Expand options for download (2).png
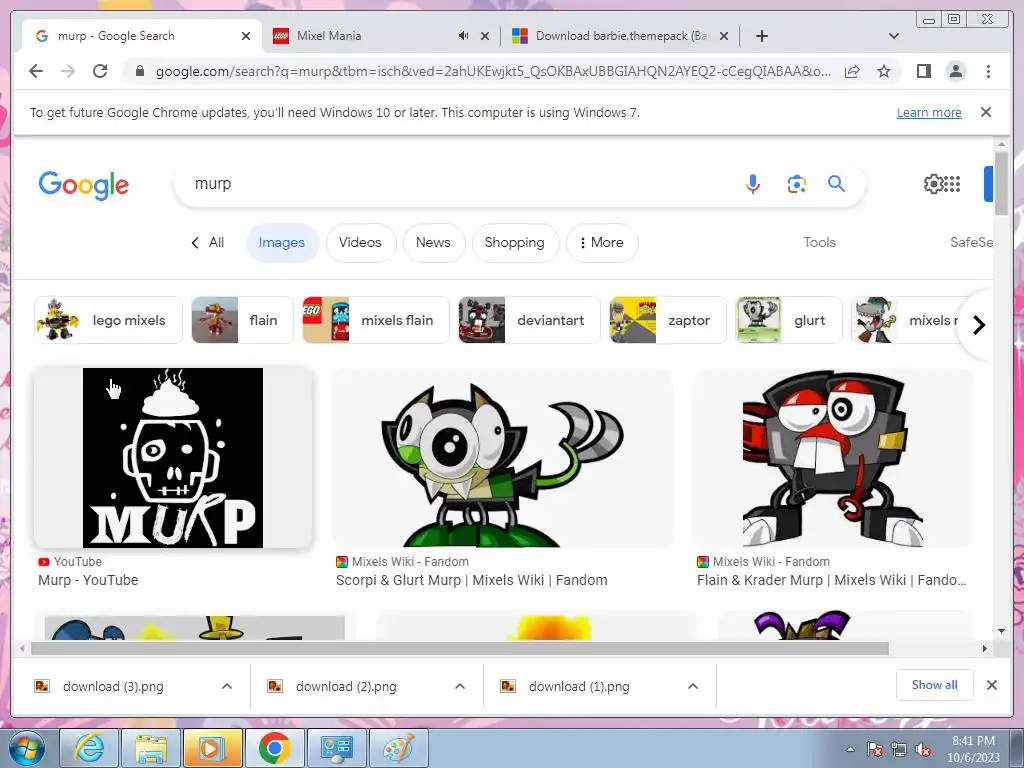The width and height of the screenshot is (1024, 768). 460,686
